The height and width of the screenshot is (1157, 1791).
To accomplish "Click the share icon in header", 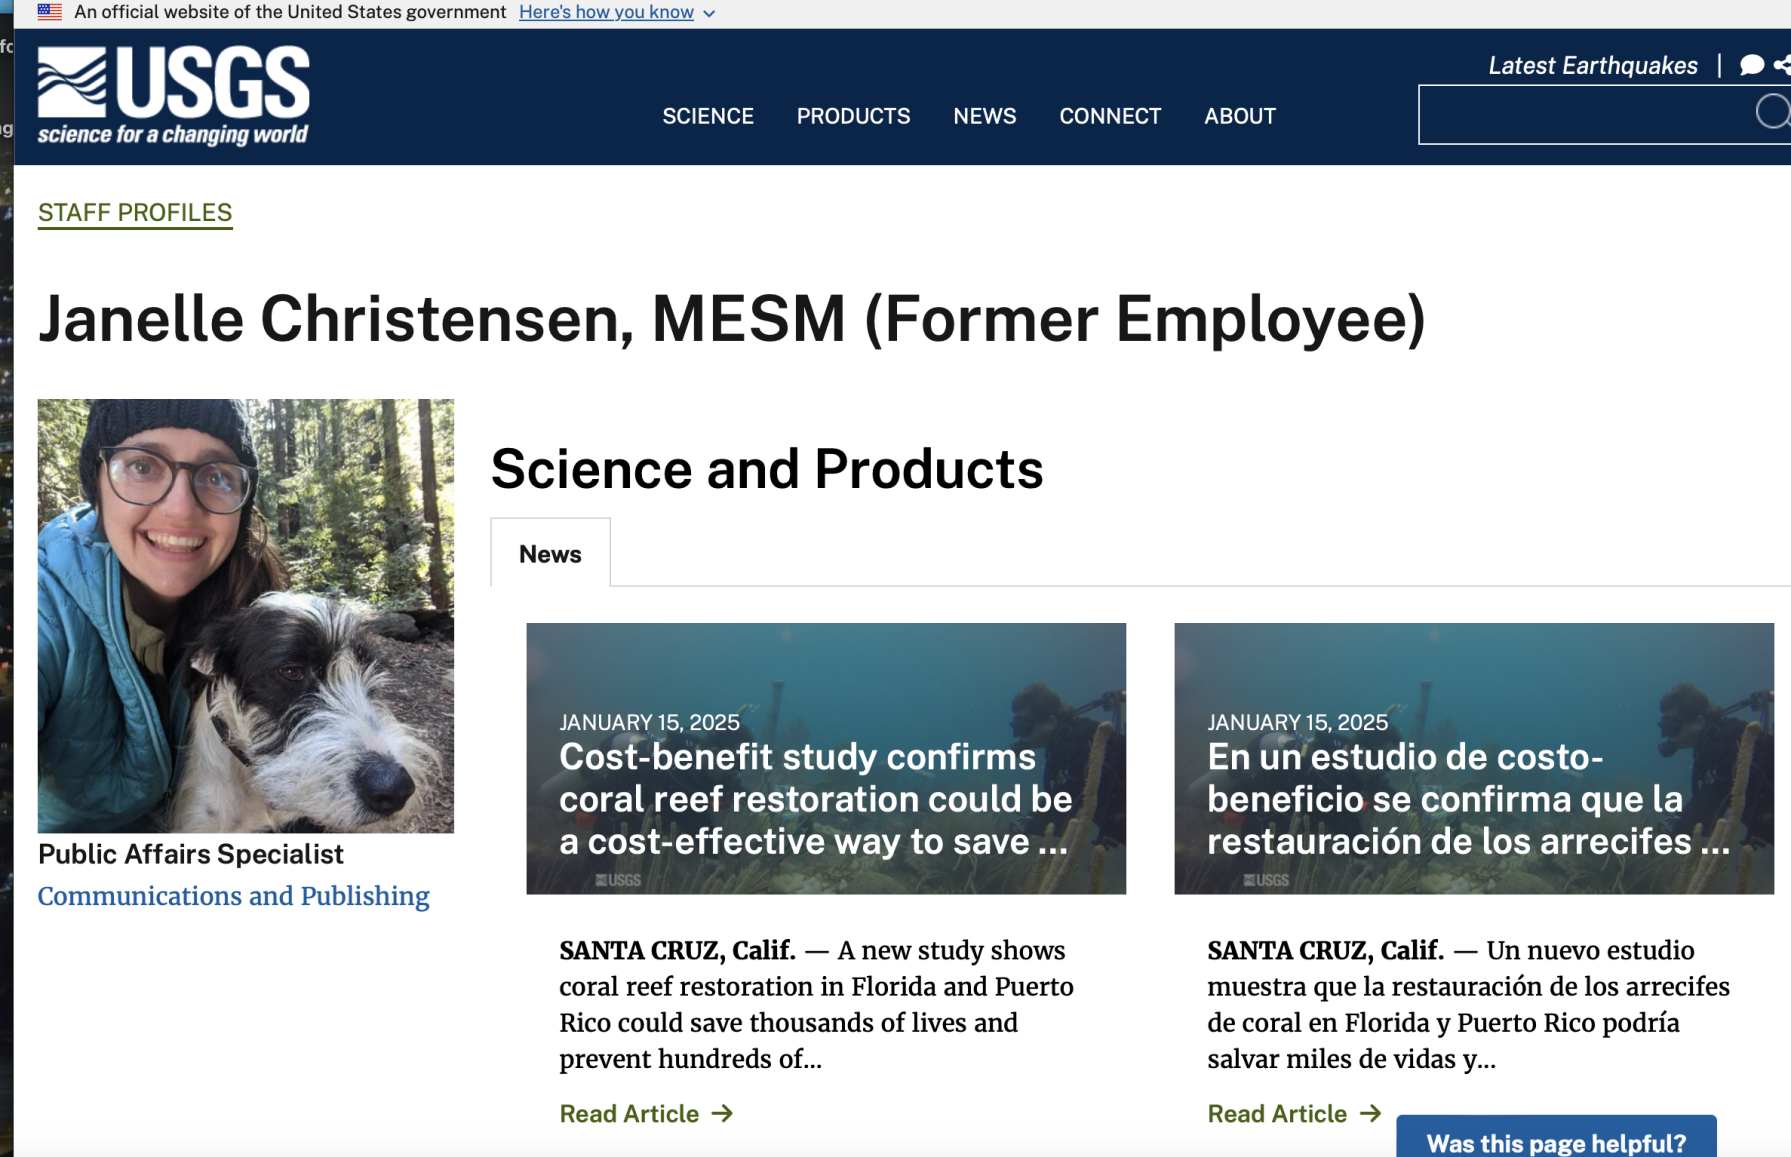I will pyautogui.click(x=1782, y=66).
